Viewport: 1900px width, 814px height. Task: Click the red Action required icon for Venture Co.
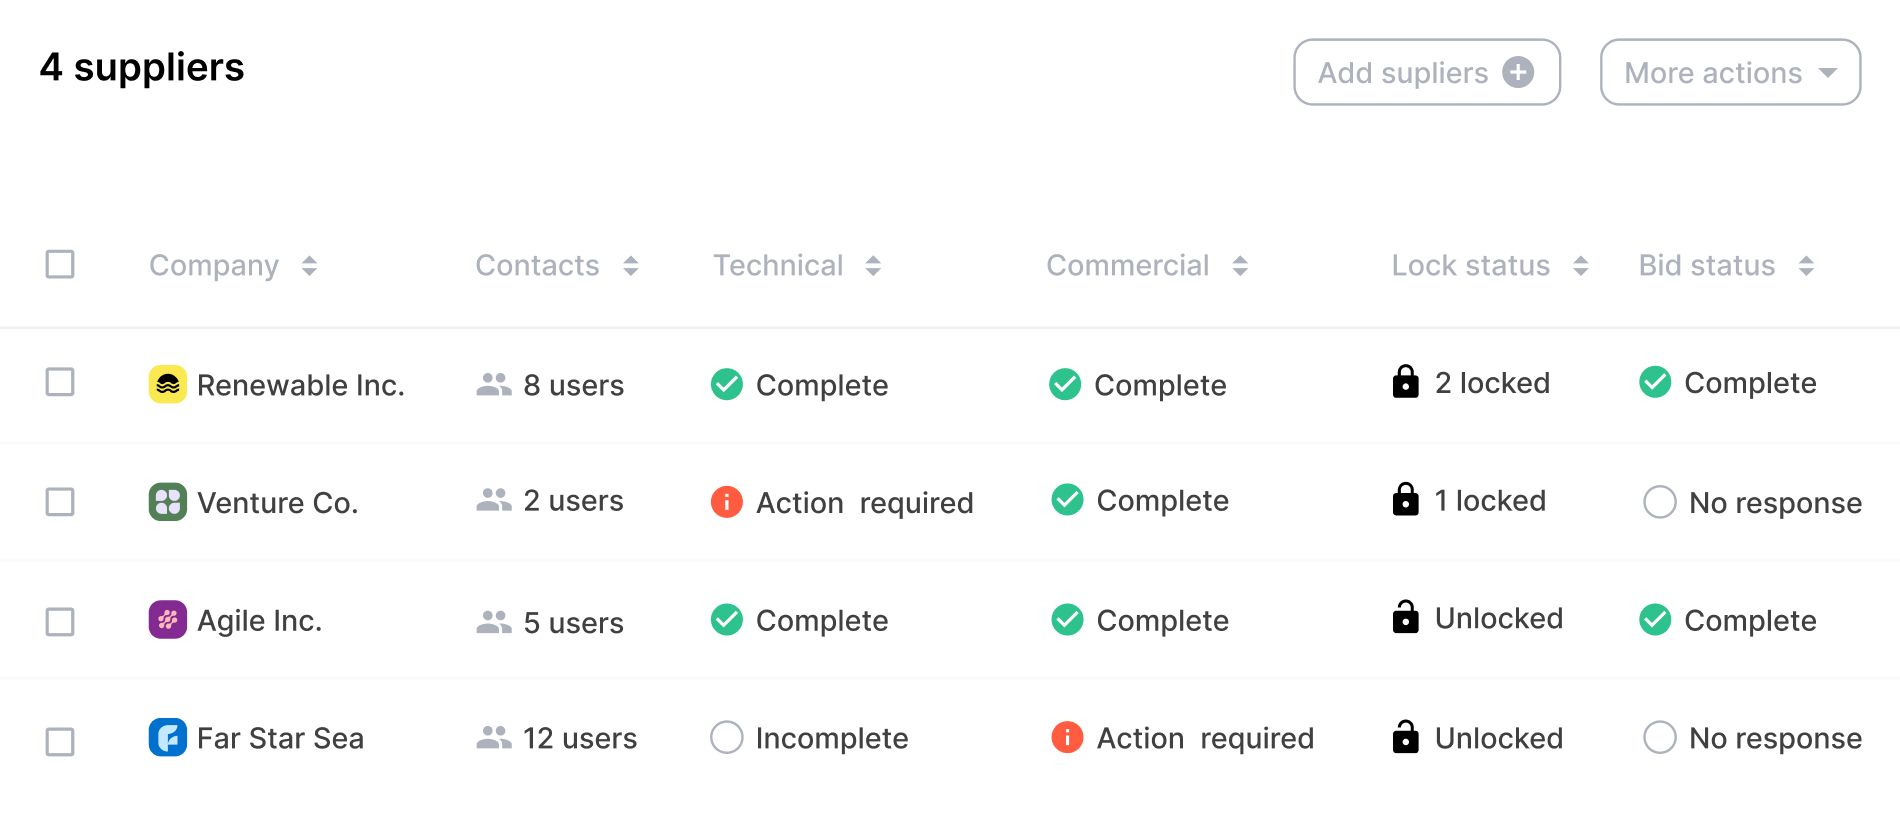pos(726,501)
